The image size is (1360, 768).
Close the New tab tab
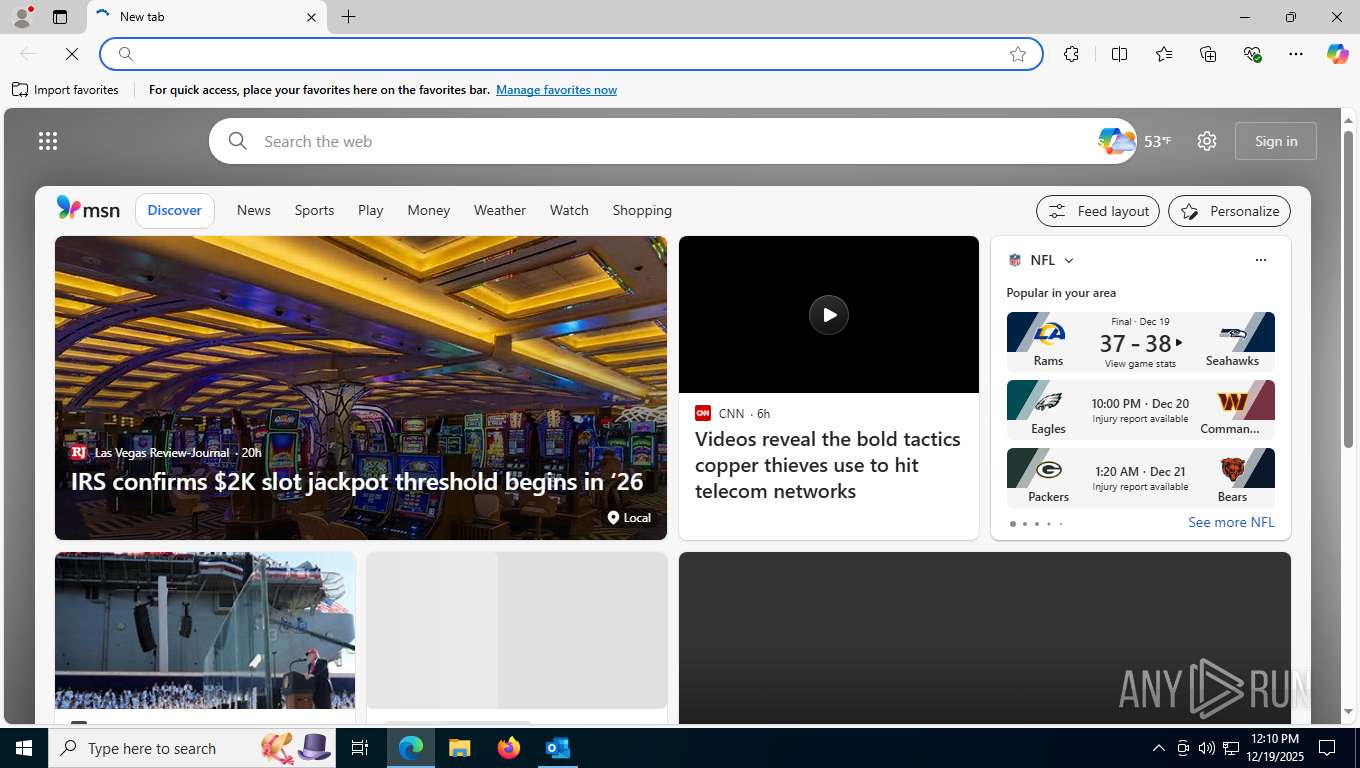coord(311,17)
